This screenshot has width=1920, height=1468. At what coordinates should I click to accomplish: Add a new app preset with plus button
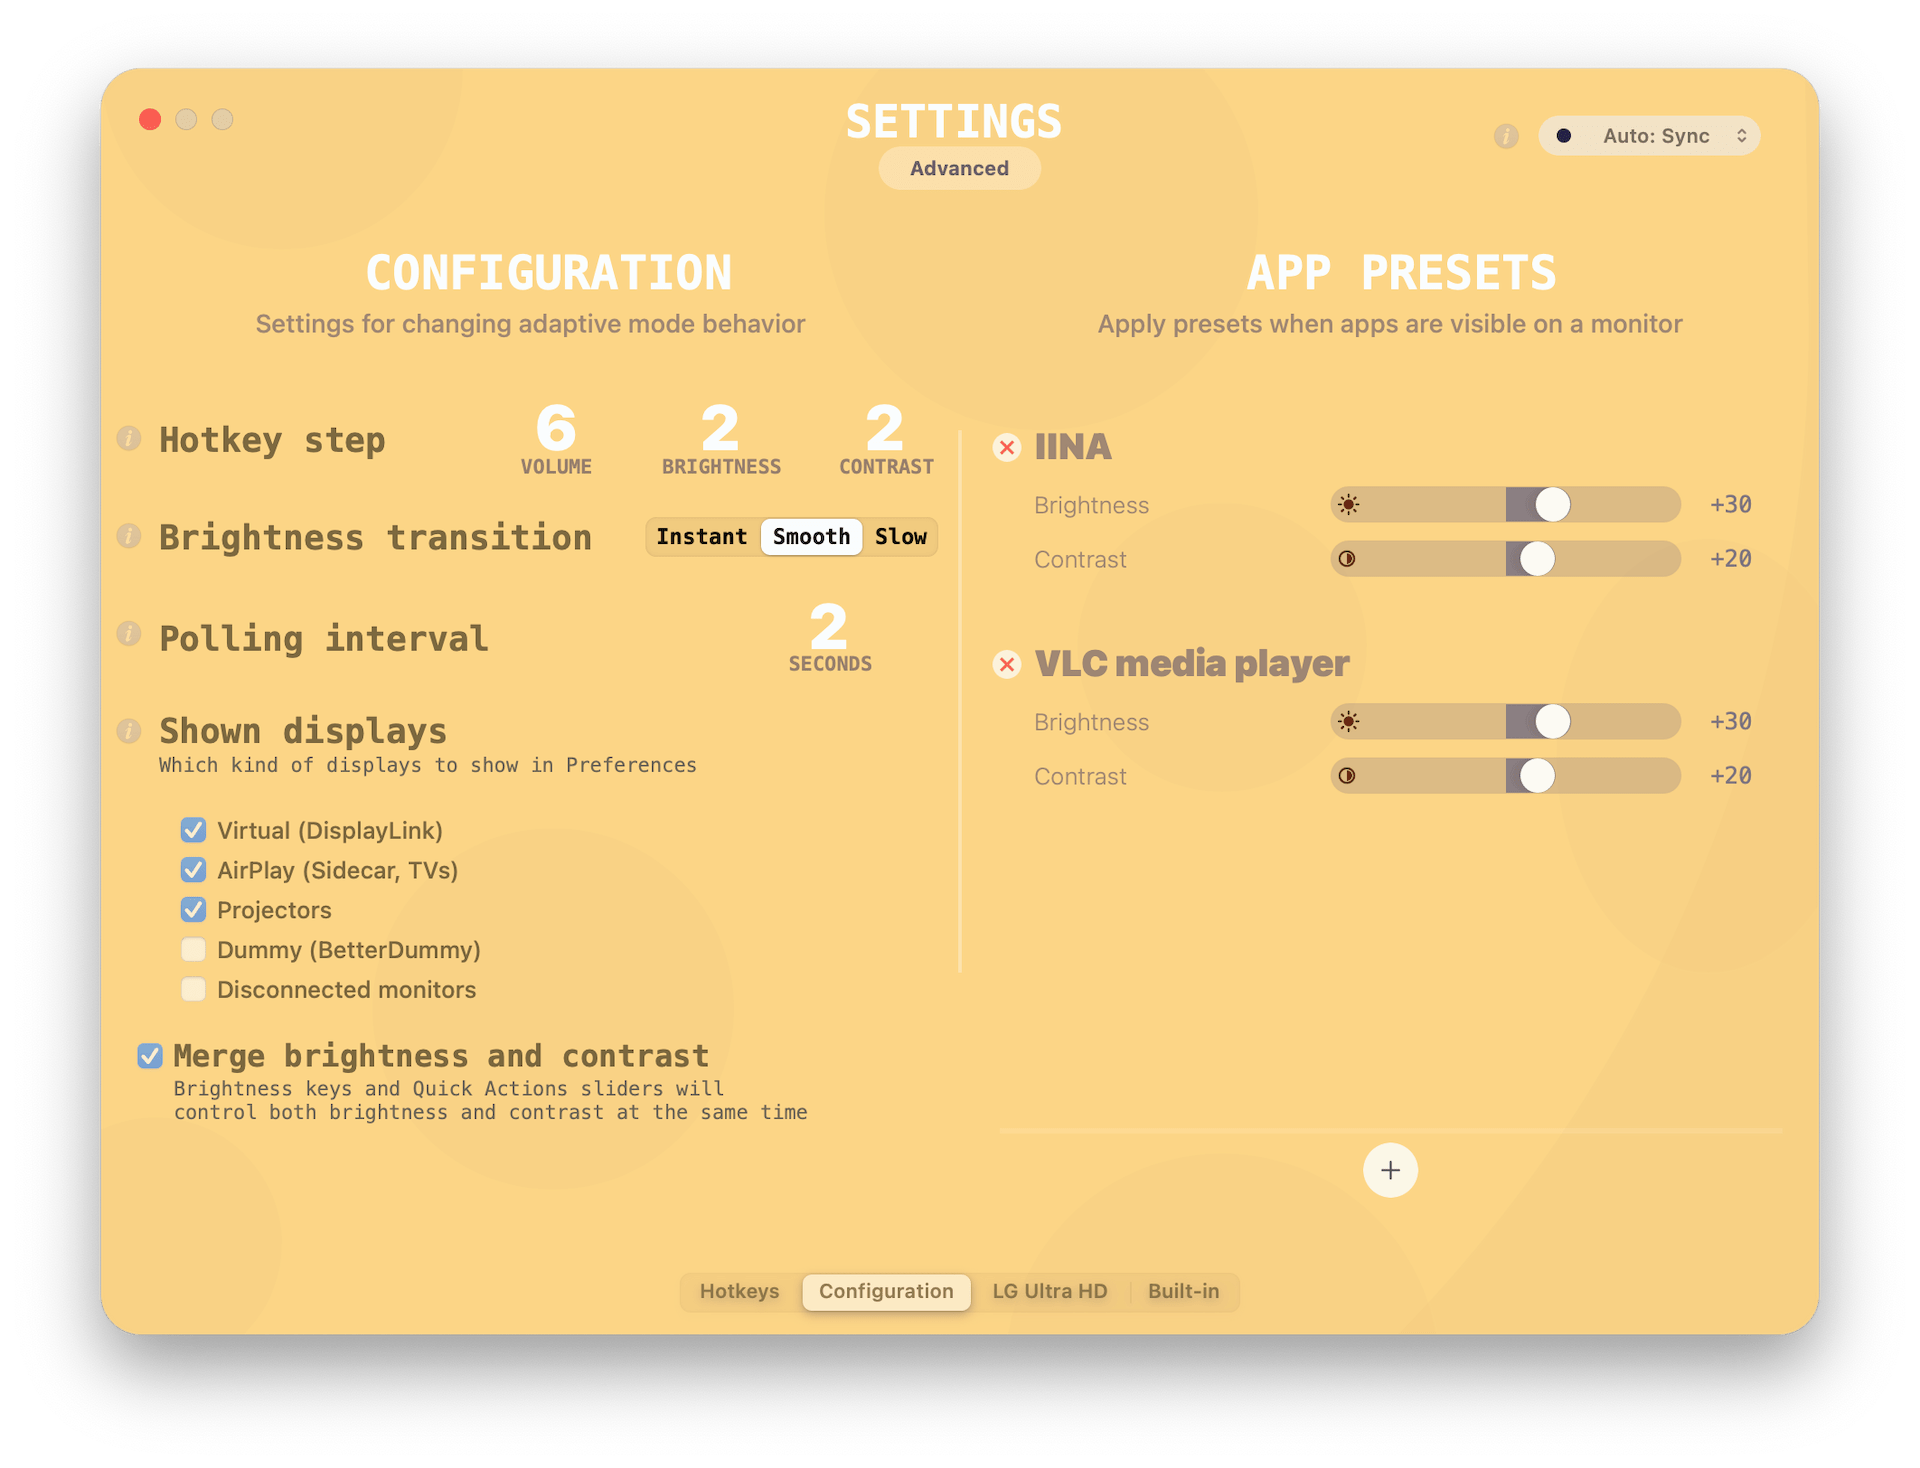point(1390,1170)
